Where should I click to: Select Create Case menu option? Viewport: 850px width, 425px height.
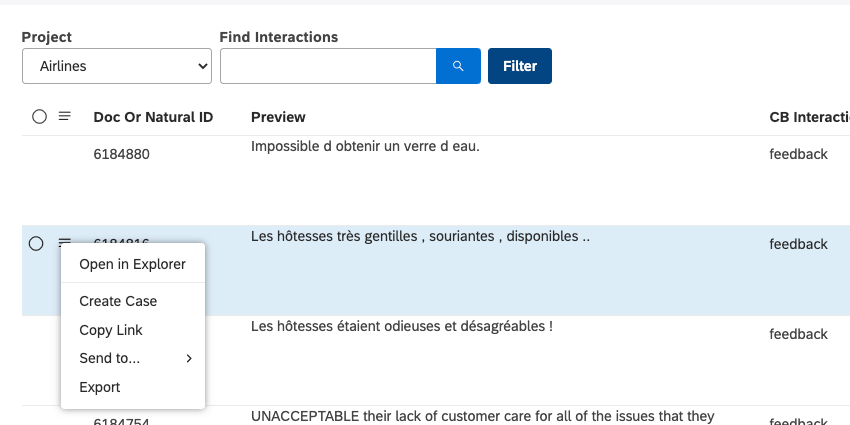point(118,301)
